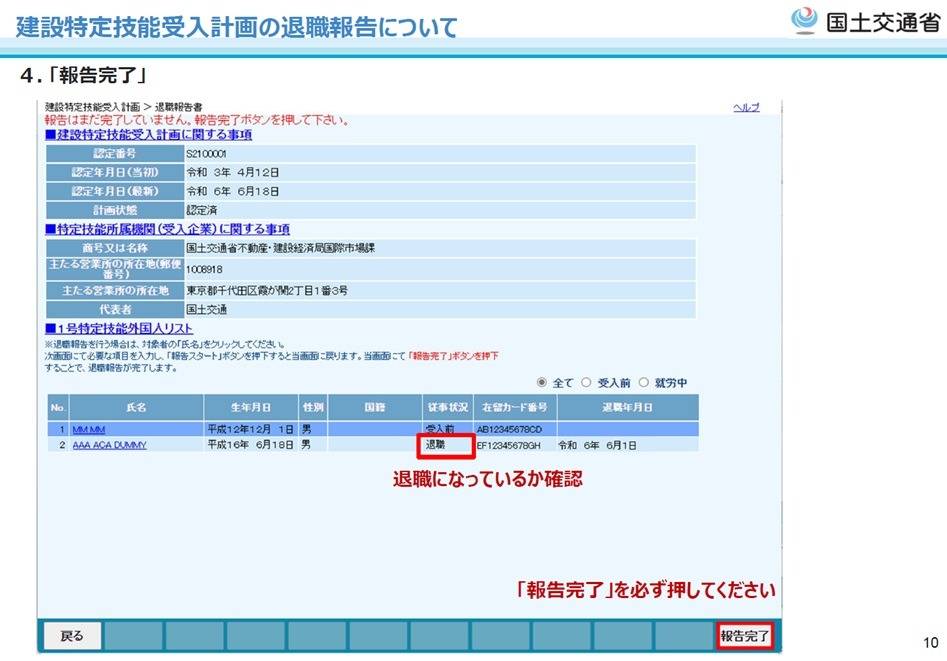Screen dimensions: 947x661
Task: Select the 全て radio button
Action: click(x=542, y=382)
